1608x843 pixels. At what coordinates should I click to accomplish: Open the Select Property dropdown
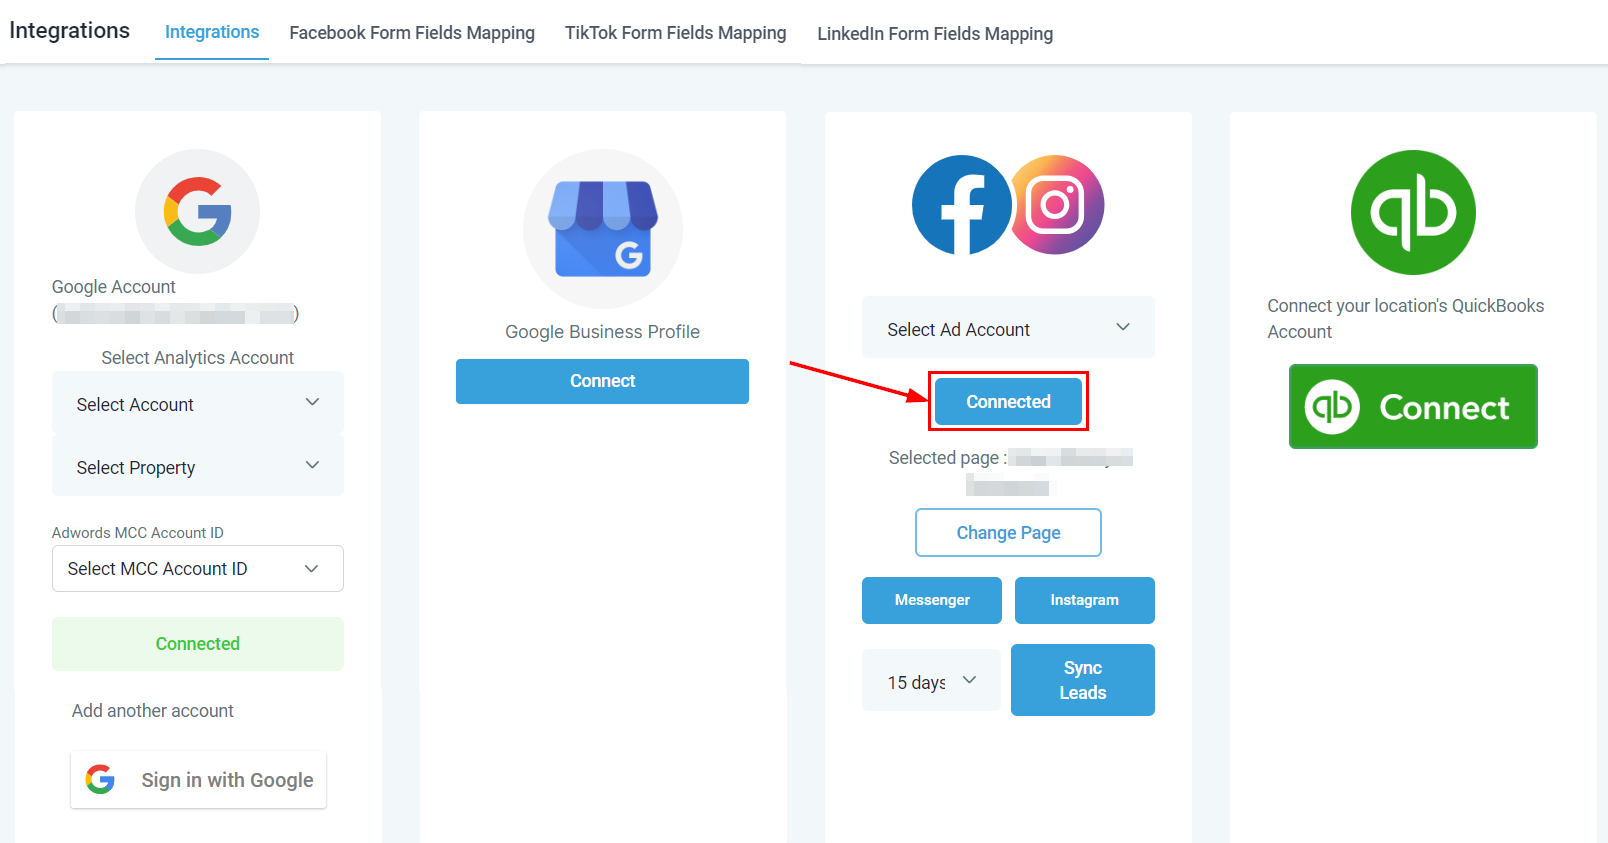(x=198, y=467)
